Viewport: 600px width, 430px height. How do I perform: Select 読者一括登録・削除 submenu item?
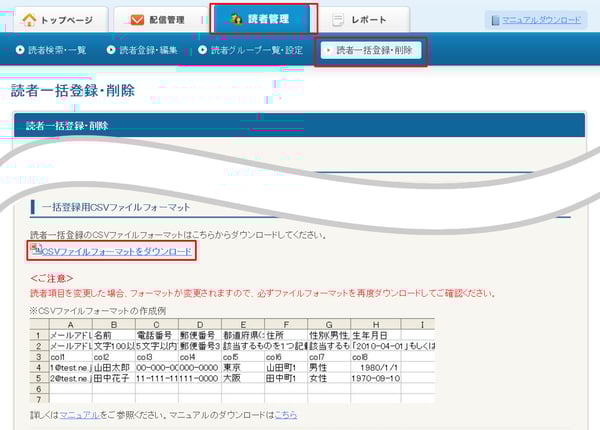pyautogui.click(x=371, y=50)
